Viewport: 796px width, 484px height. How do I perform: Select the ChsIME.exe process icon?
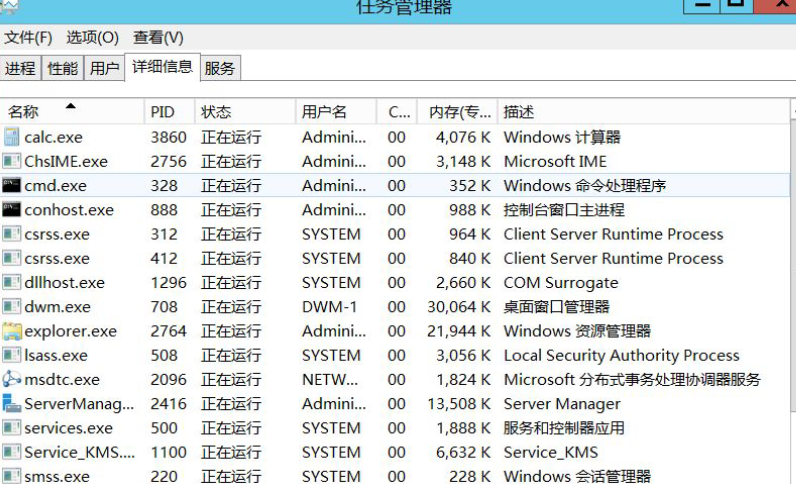pyautogui.click(x=12, y=161)
